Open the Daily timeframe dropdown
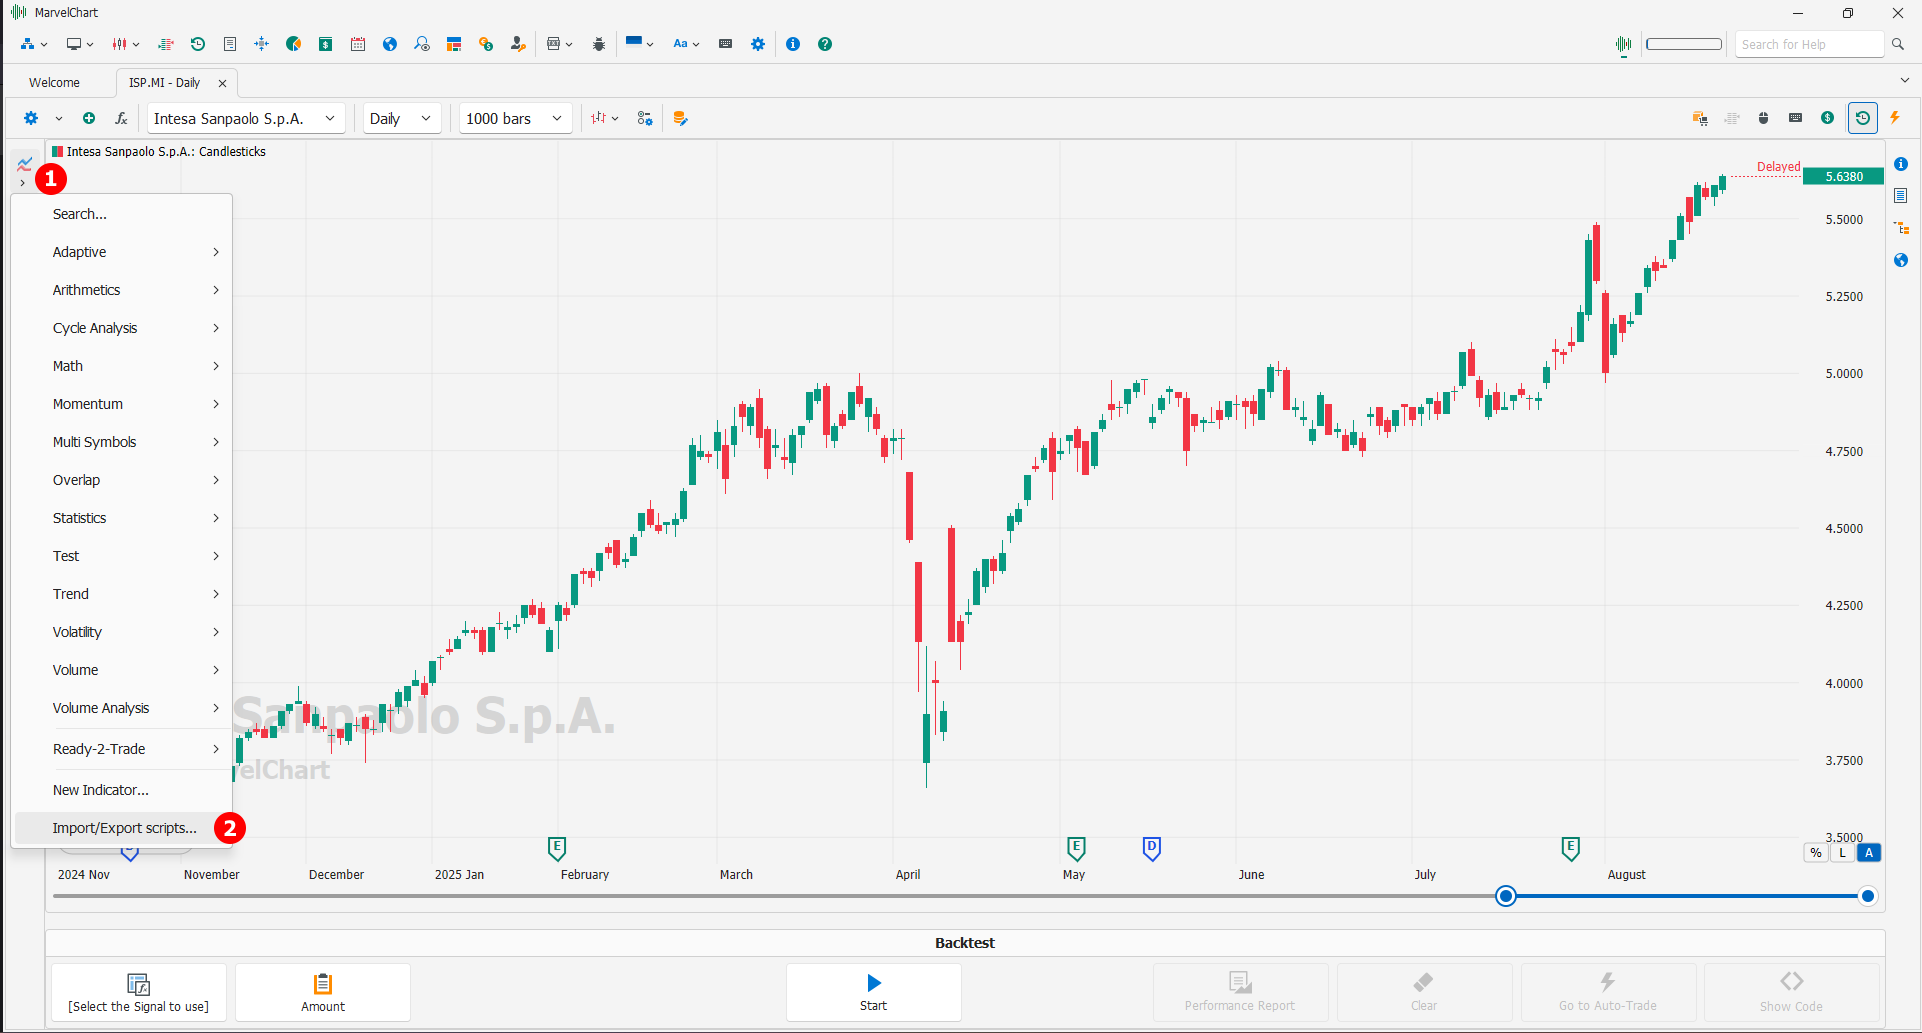The height and width of the screenshot is (1033, 1922). pyautogui.click(x=402, y=118)
